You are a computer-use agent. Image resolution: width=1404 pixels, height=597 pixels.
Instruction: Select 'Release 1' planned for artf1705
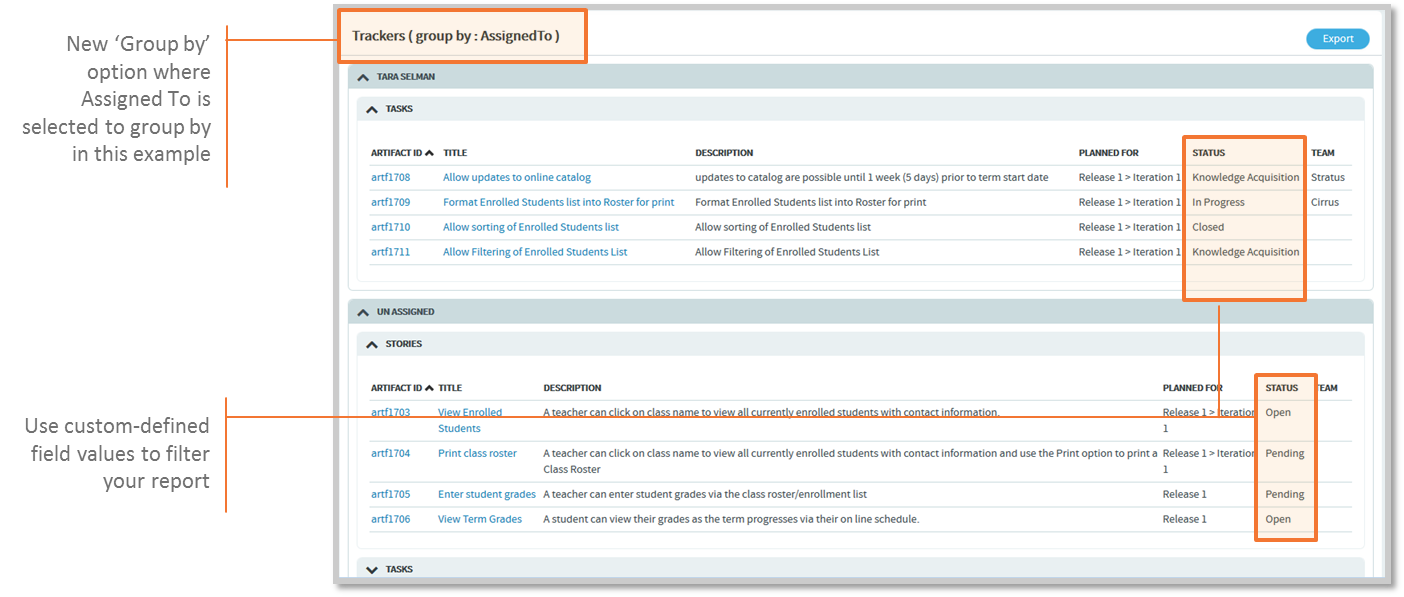pos(1184,494)
